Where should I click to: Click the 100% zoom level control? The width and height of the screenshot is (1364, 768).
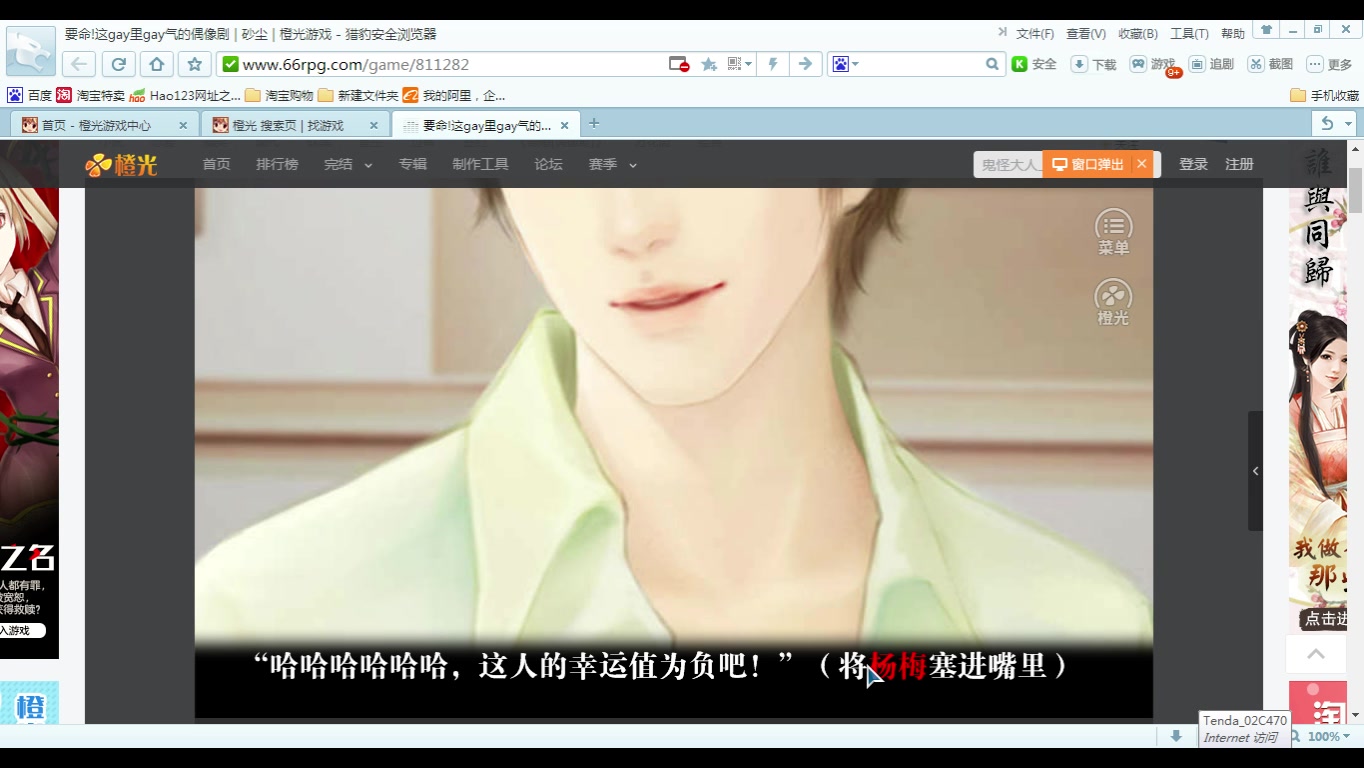click(x=1320, y=736)
